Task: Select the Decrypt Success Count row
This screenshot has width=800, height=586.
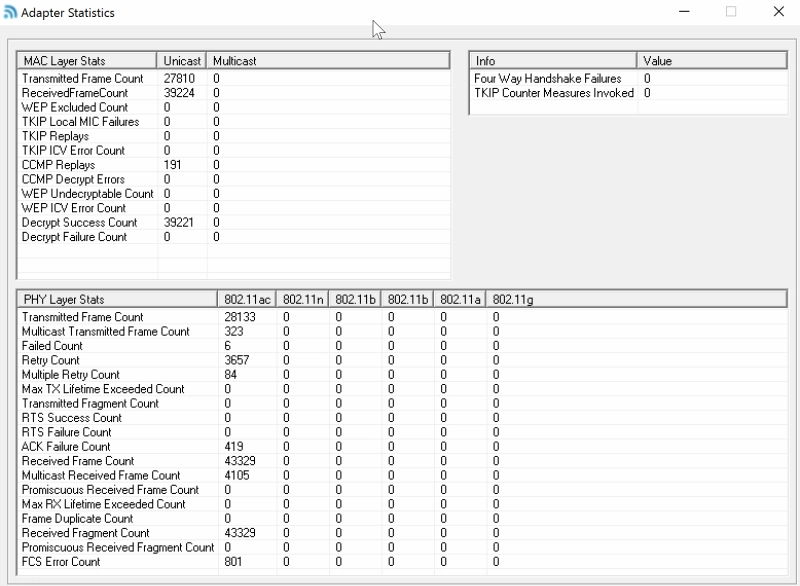Action: [x=234, y=222]
